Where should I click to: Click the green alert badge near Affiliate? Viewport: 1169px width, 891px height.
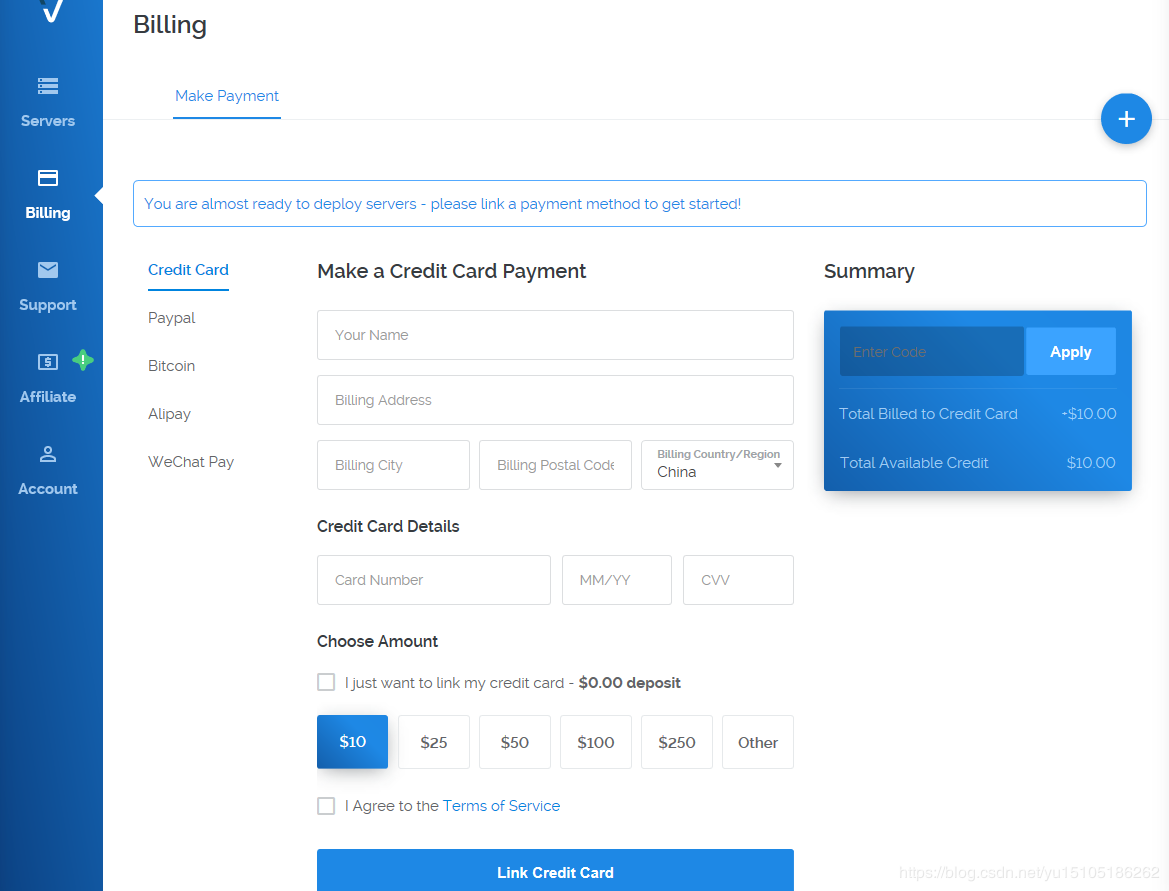point(83,361)
